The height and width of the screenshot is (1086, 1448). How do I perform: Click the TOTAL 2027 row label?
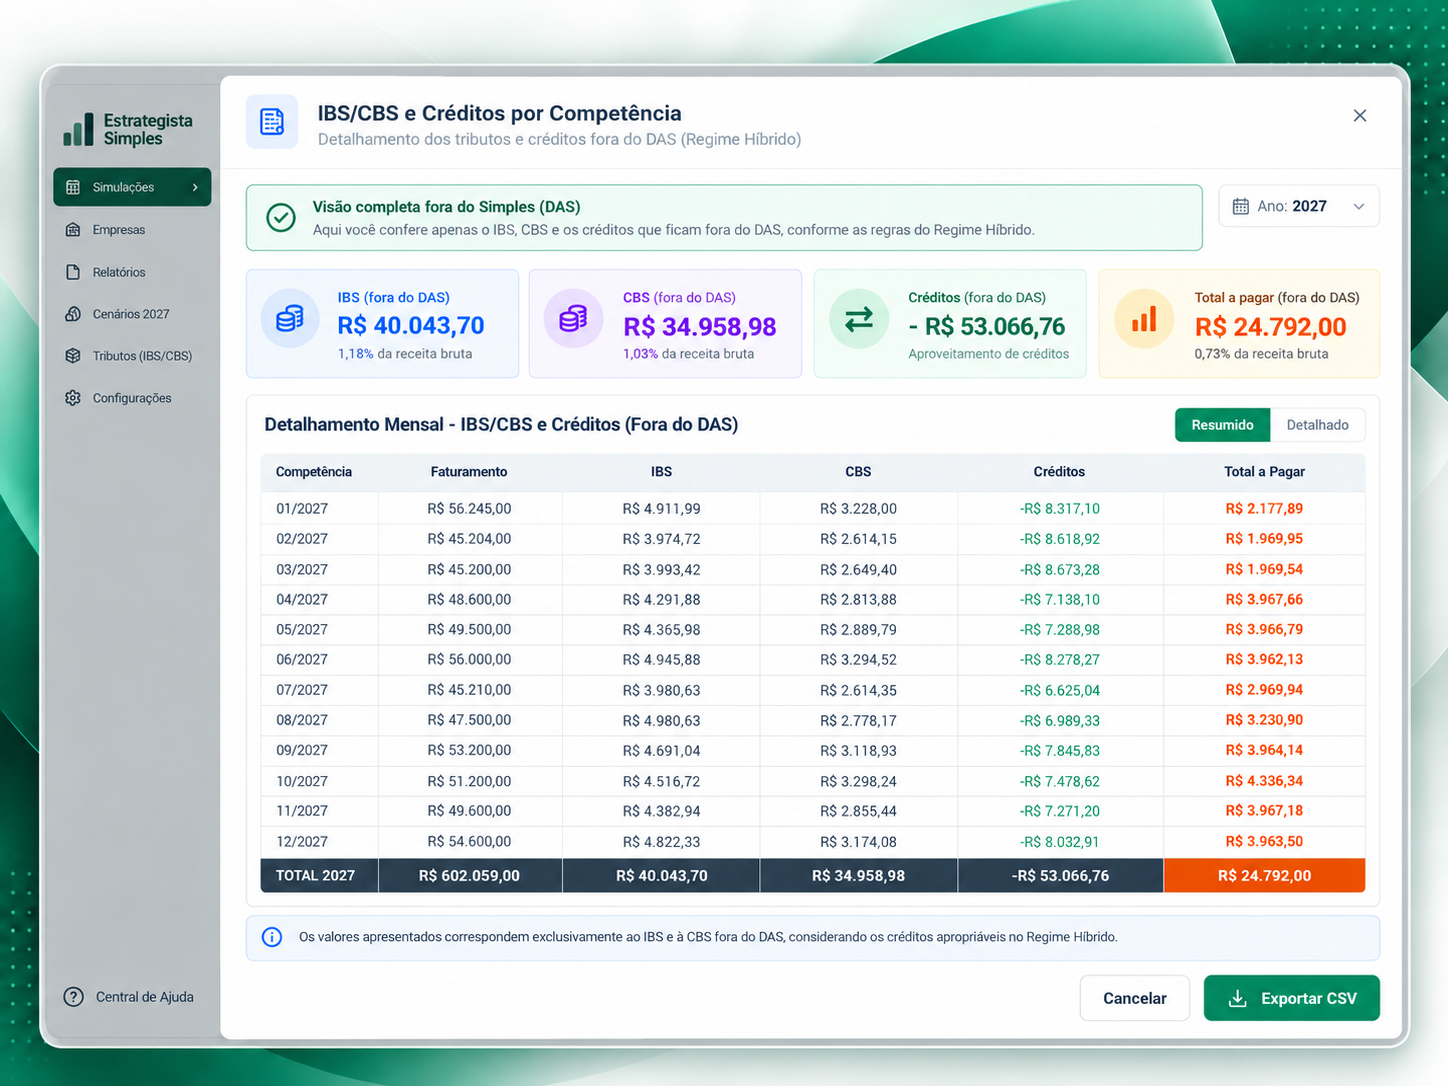point(315,876)
